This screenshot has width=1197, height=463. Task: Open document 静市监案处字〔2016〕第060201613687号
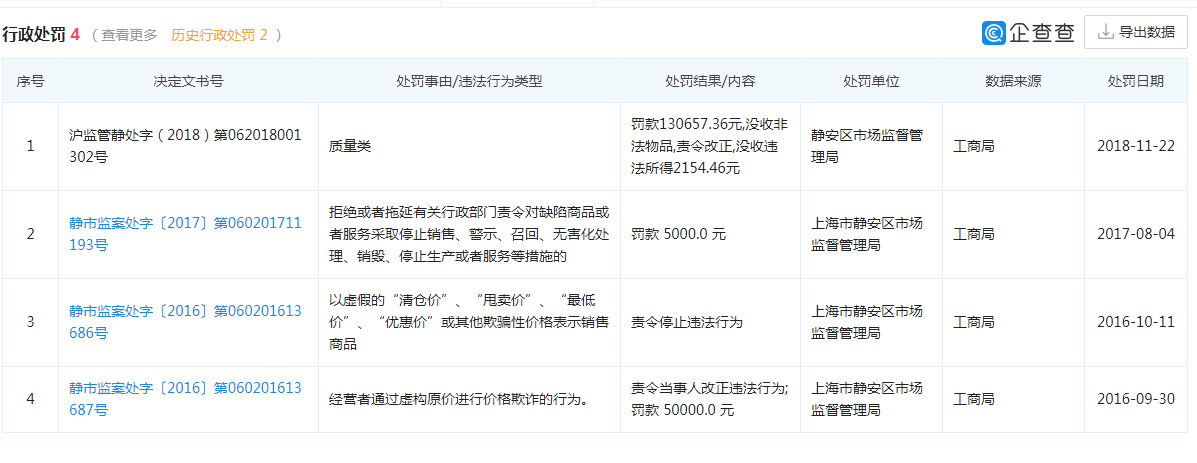(x=185, y=399)
